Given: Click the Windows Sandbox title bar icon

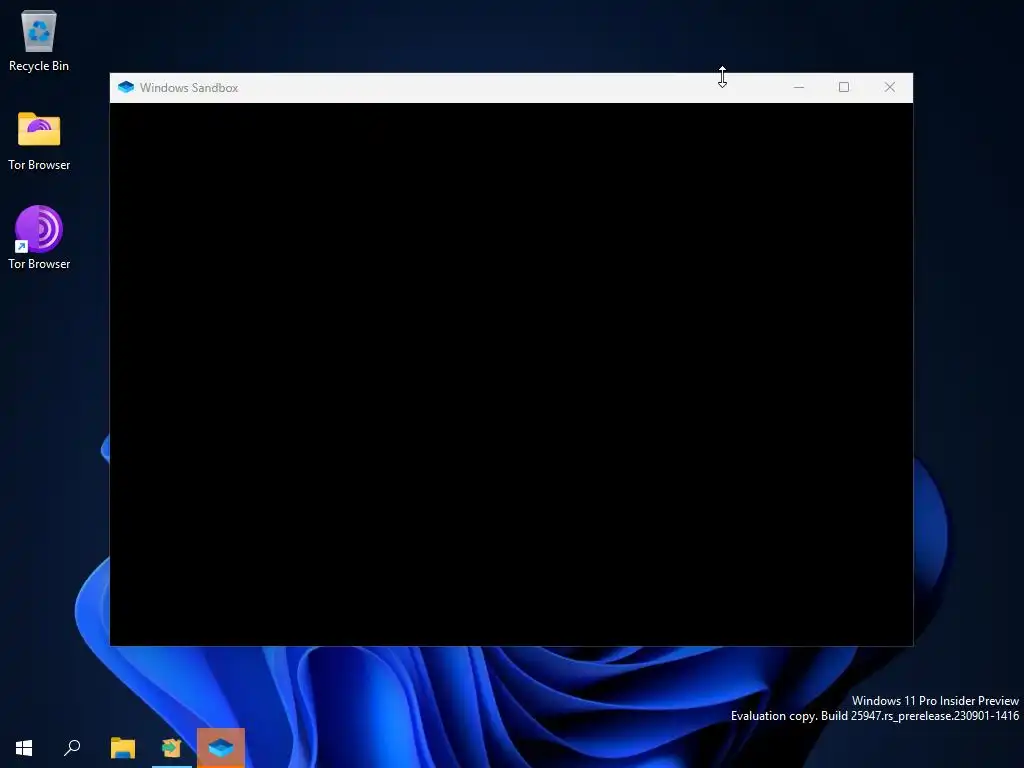Looking at the screenshot, I should (126, 88).
